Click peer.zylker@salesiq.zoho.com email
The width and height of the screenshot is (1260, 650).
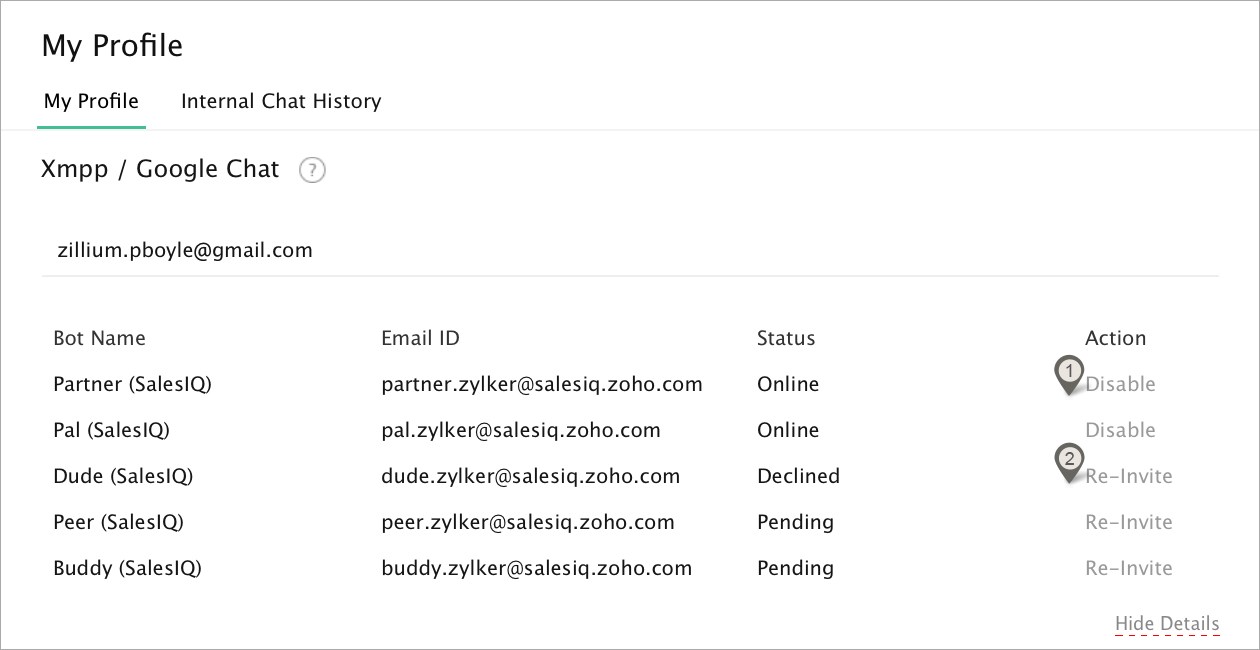[528, 522]
